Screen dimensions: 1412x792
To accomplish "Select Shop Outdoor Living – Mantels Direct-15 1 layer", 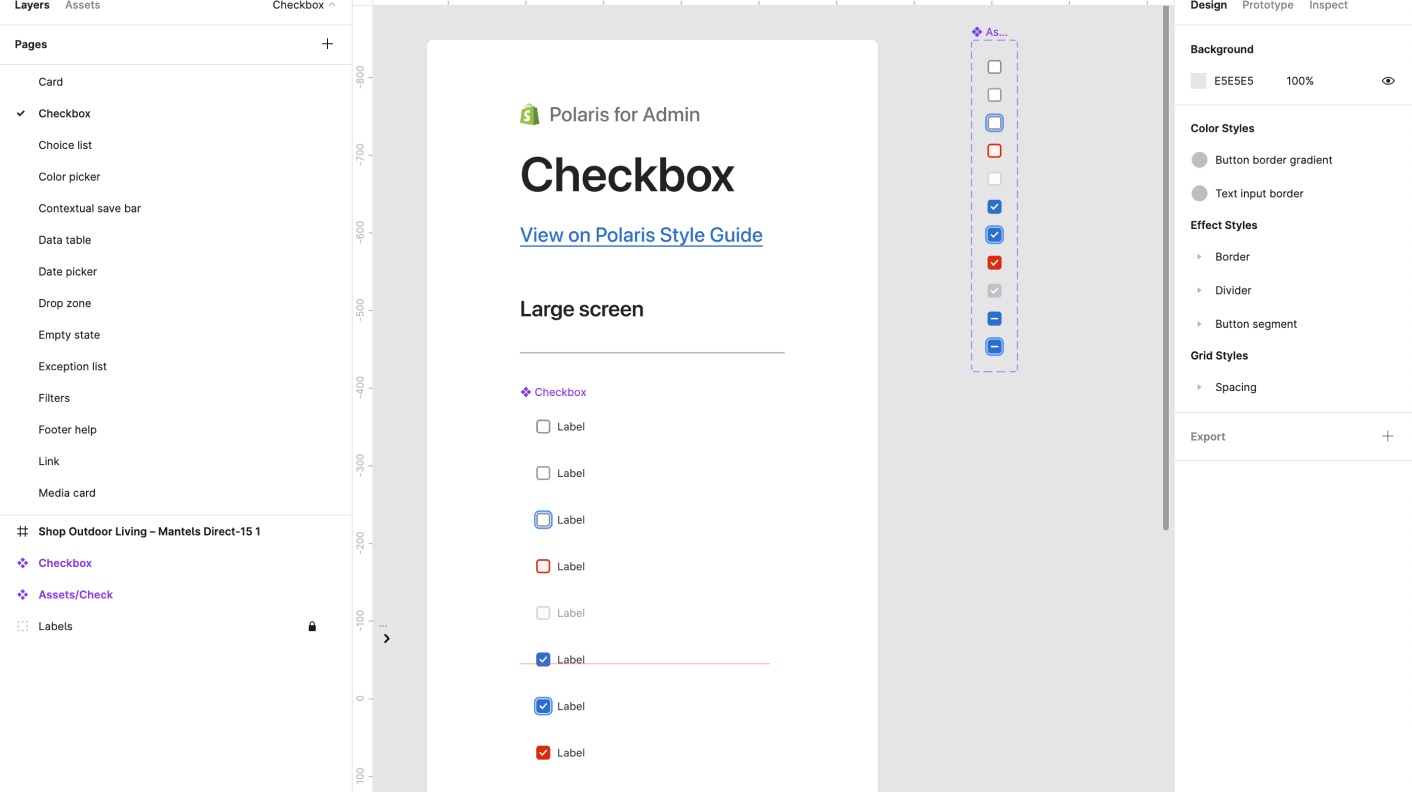I will [x=149, y=532].
